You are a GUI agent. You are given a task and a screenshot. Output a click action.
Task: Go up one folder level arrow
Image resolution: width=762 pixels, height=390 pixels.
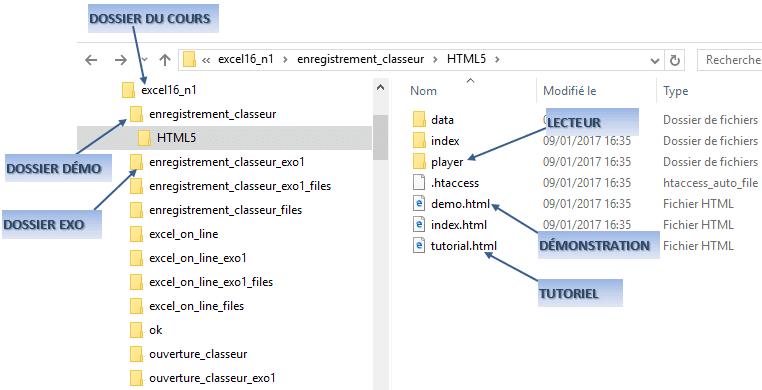coord(165,60)
